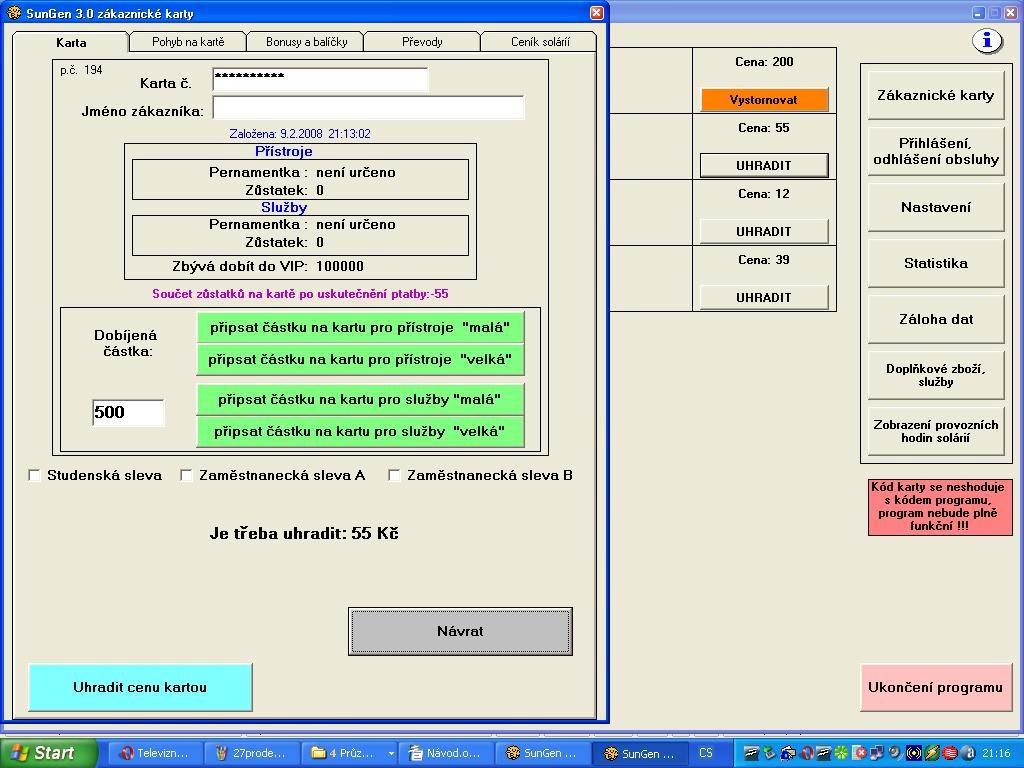Click Přihlášení, odhlášení obsluhy button

point(936,152)
